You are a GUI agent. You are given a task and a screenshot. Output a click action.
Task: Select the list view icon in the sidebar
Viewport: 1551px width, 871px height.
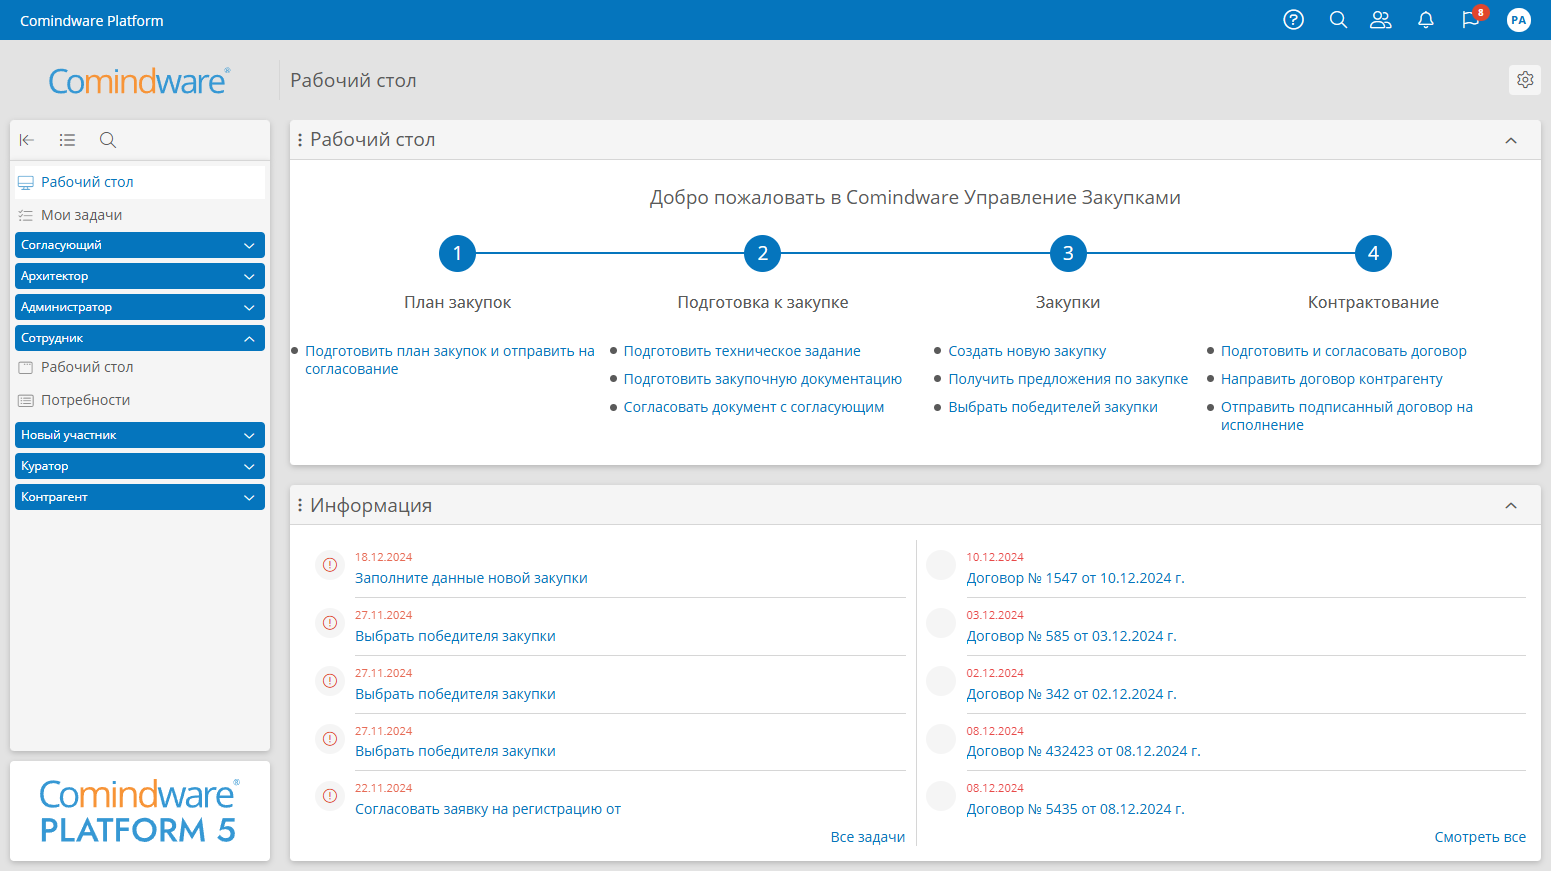(67, 140)
